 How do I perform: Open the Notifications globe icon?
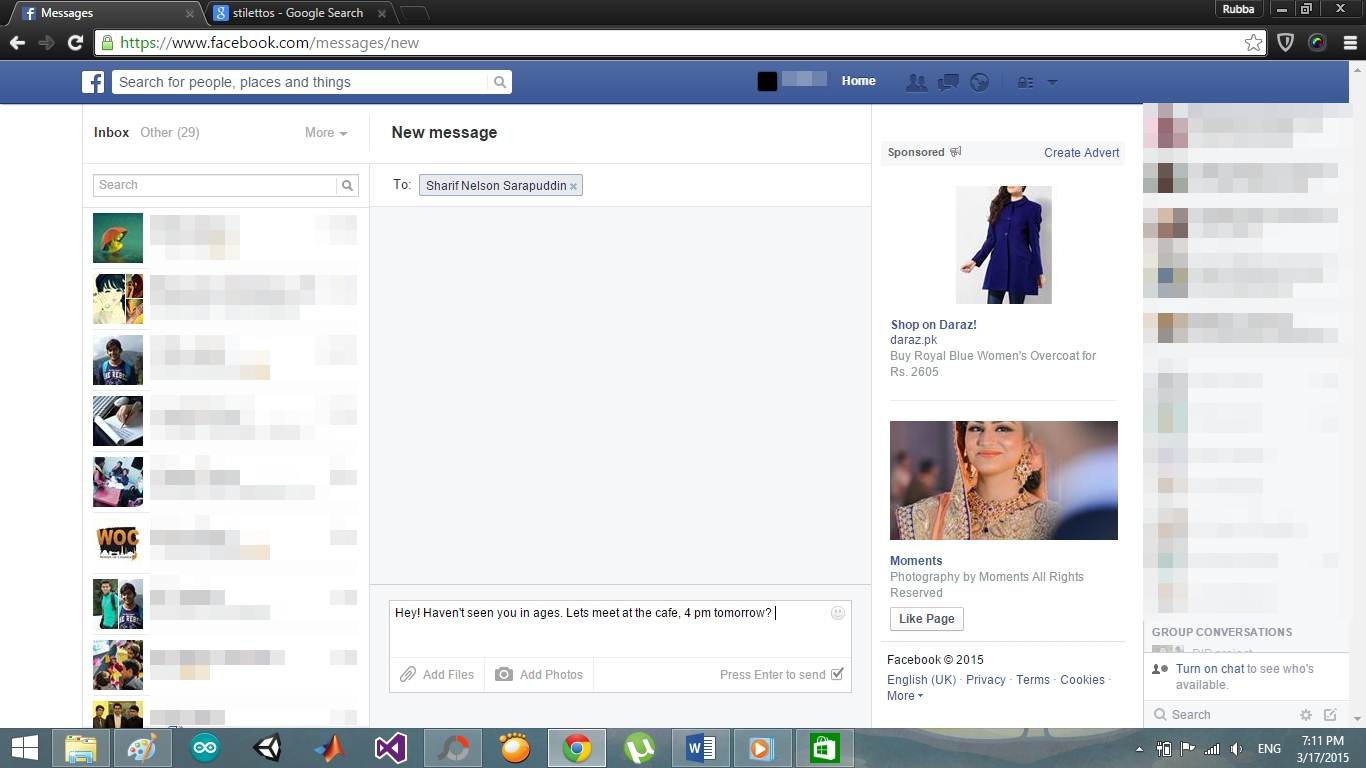point(980,82)
